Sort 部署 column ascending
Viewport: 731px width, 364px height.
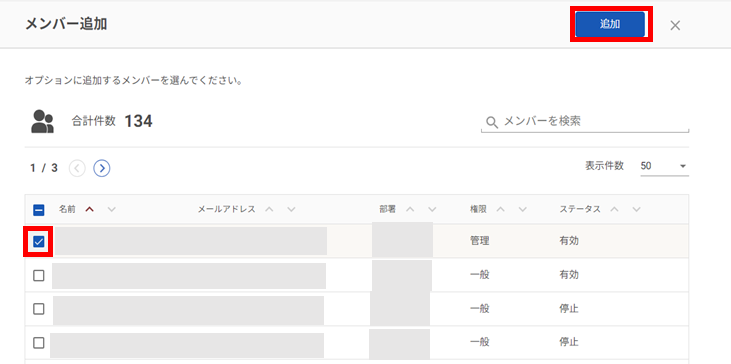pos(410,210)
